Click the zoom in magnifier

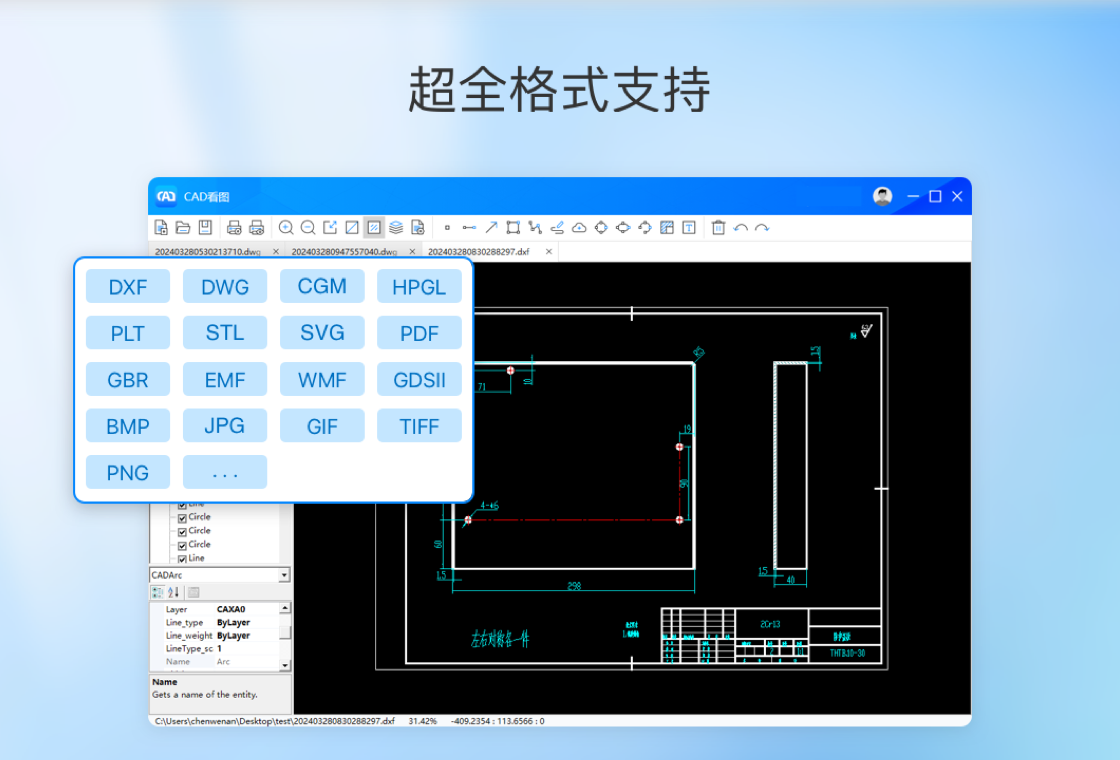click(x=286, y=228)
